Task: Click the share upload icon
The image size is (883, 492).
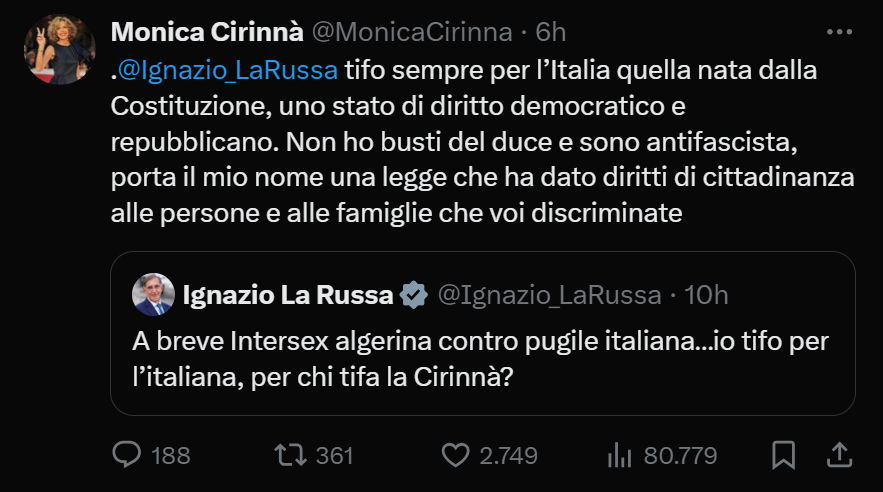Action: click(838, 456)
